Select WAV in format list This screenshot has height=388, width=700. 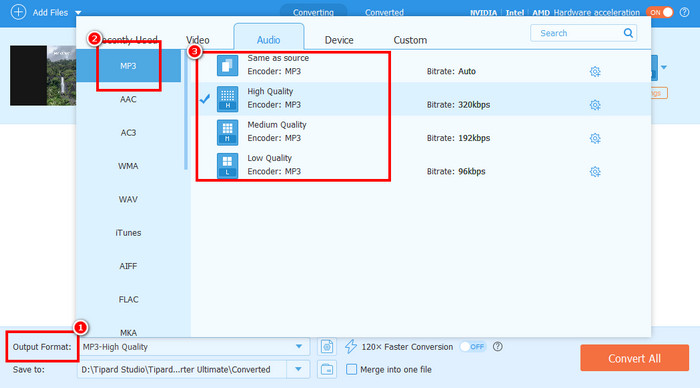click(x=128, y=199)
